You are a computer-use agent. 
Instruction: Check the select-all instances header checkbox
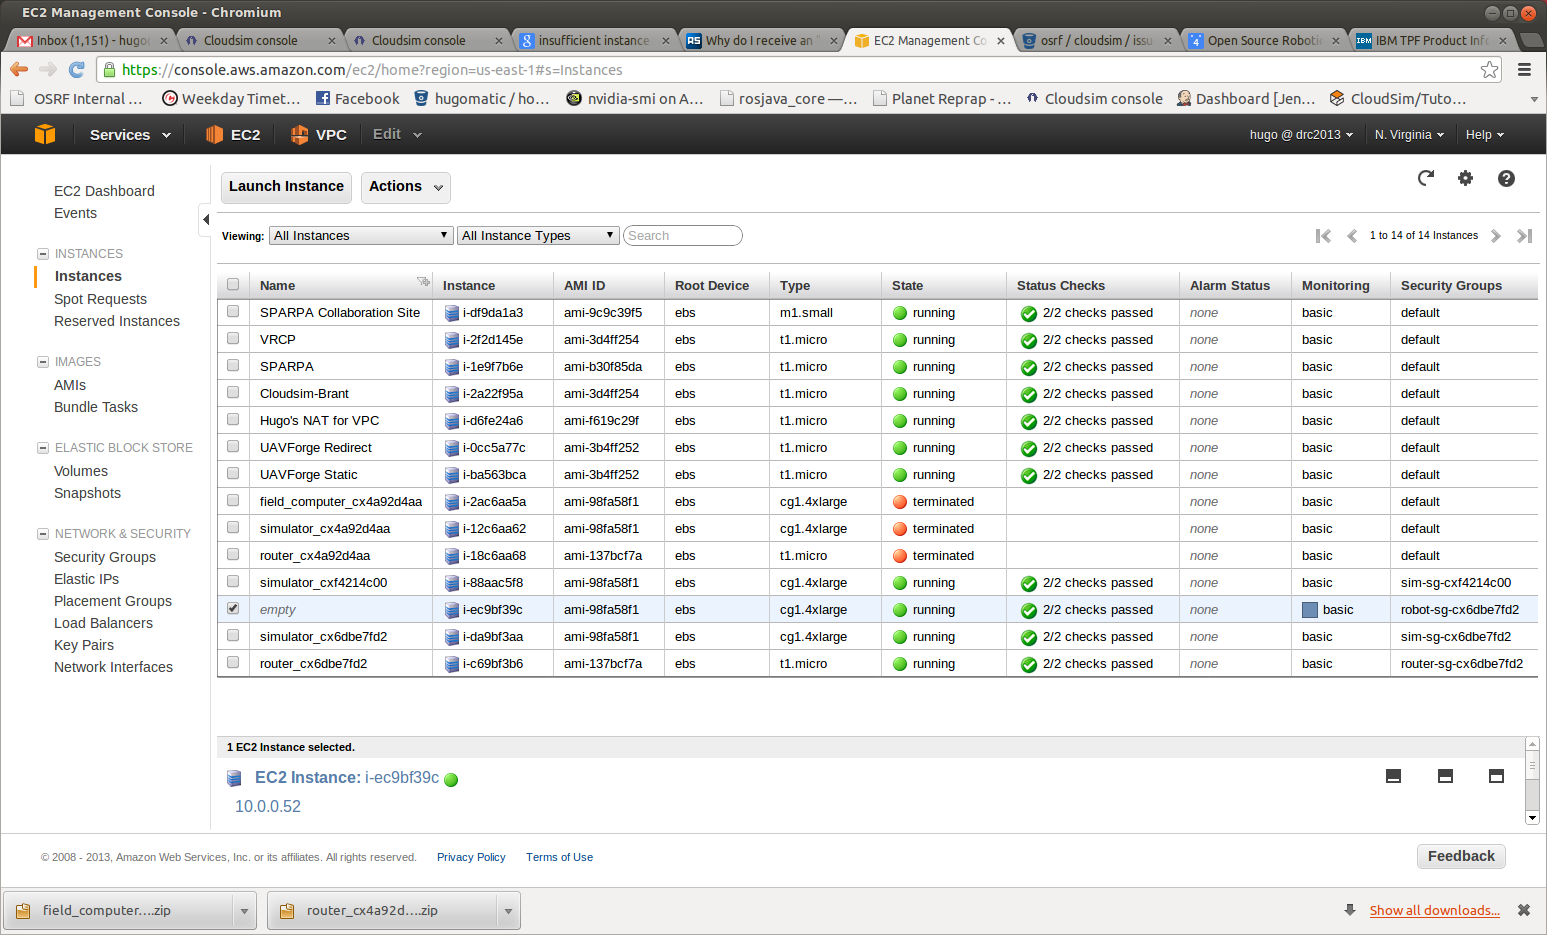pos(233,284)
